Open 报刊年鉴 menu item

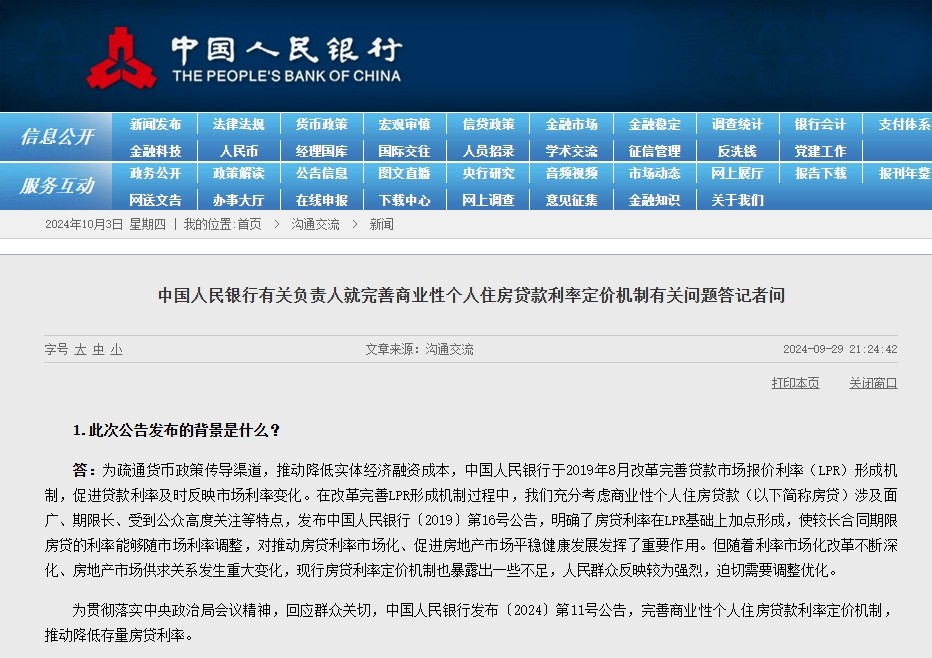tap(905, 173)
